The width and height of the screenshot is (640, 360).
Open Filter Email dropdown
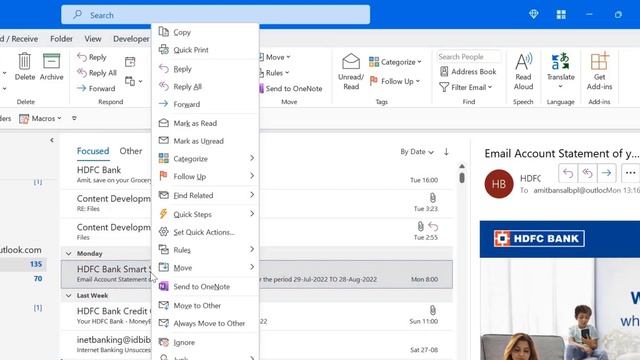tap(466, 87)
